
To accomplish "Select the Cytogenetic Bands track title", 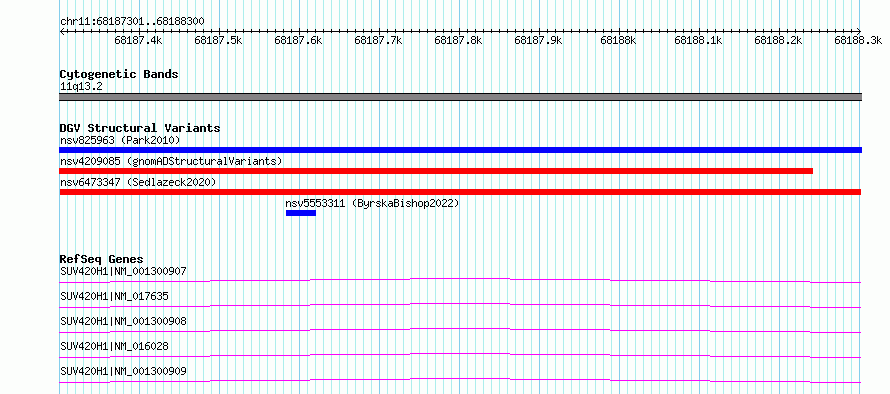I will [119, 74].
